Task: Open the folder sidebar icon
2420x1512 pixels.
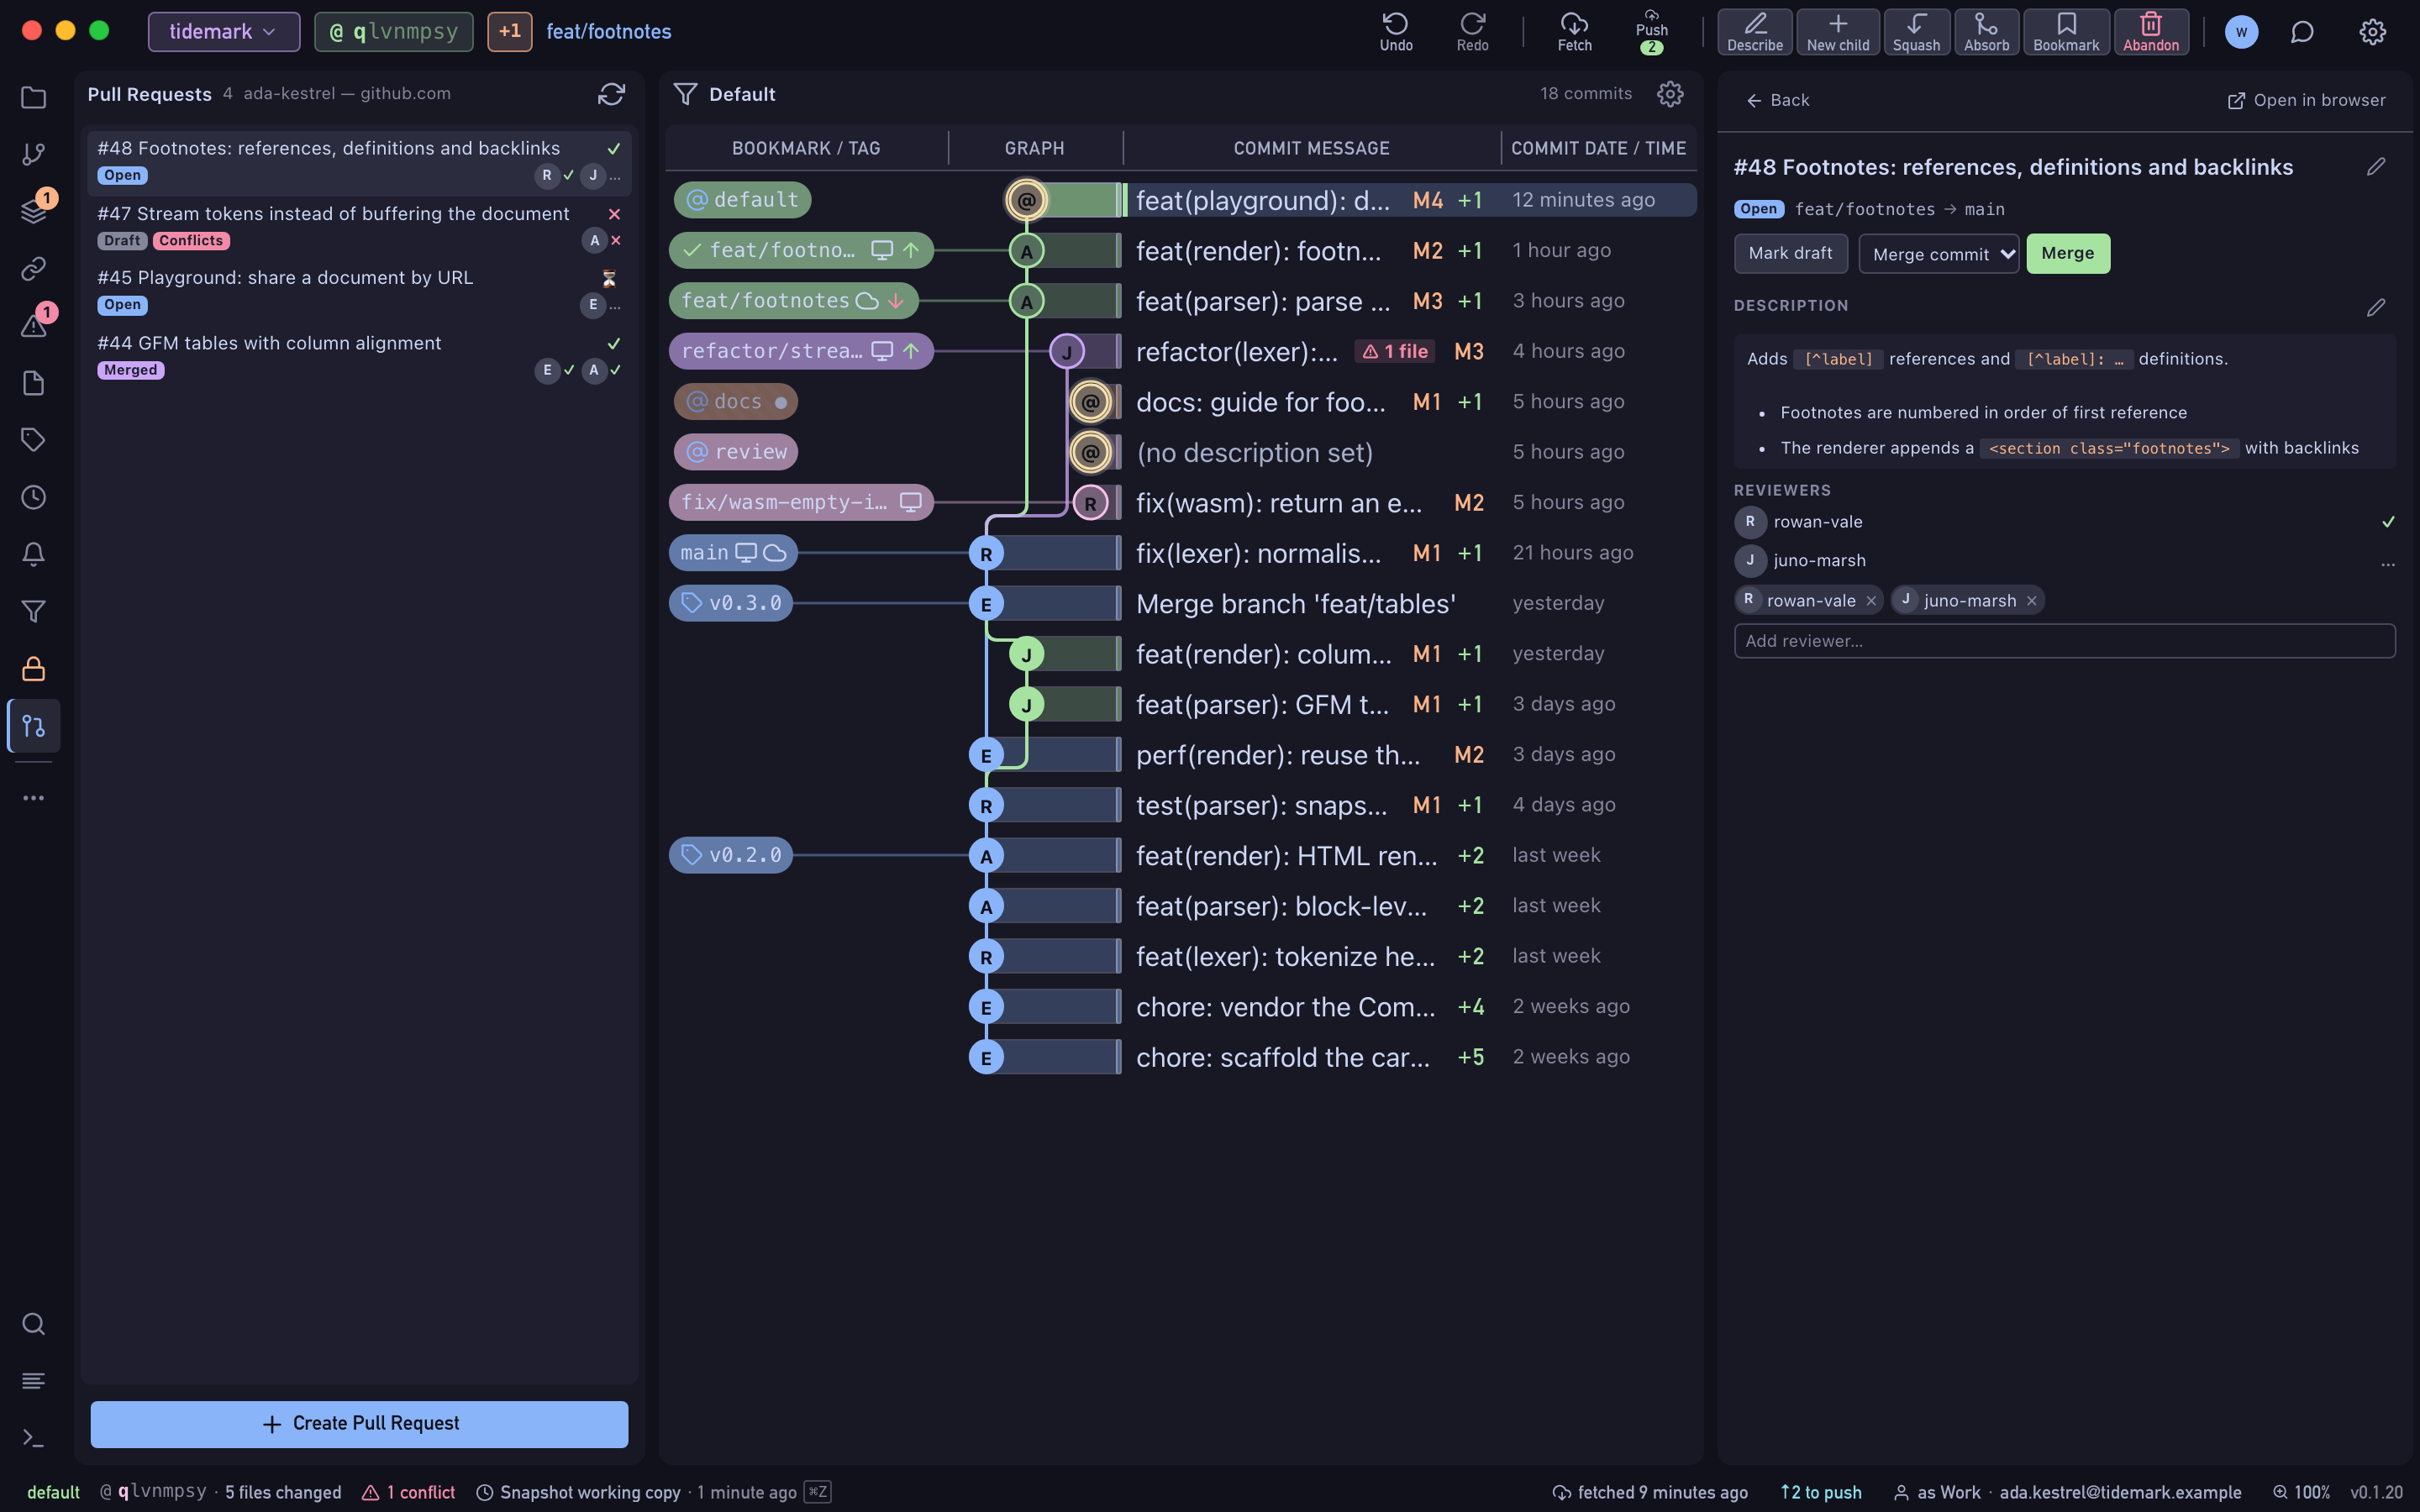Action: (34, 97)
